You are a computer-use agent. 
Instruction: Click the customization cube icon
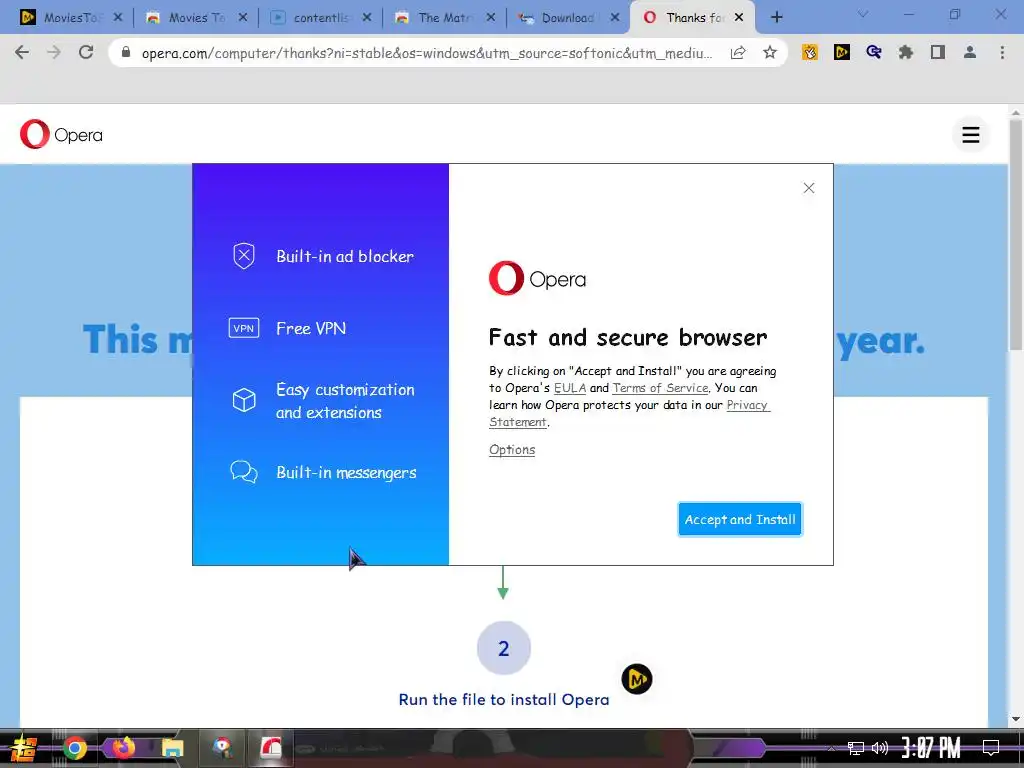[244, 400]
